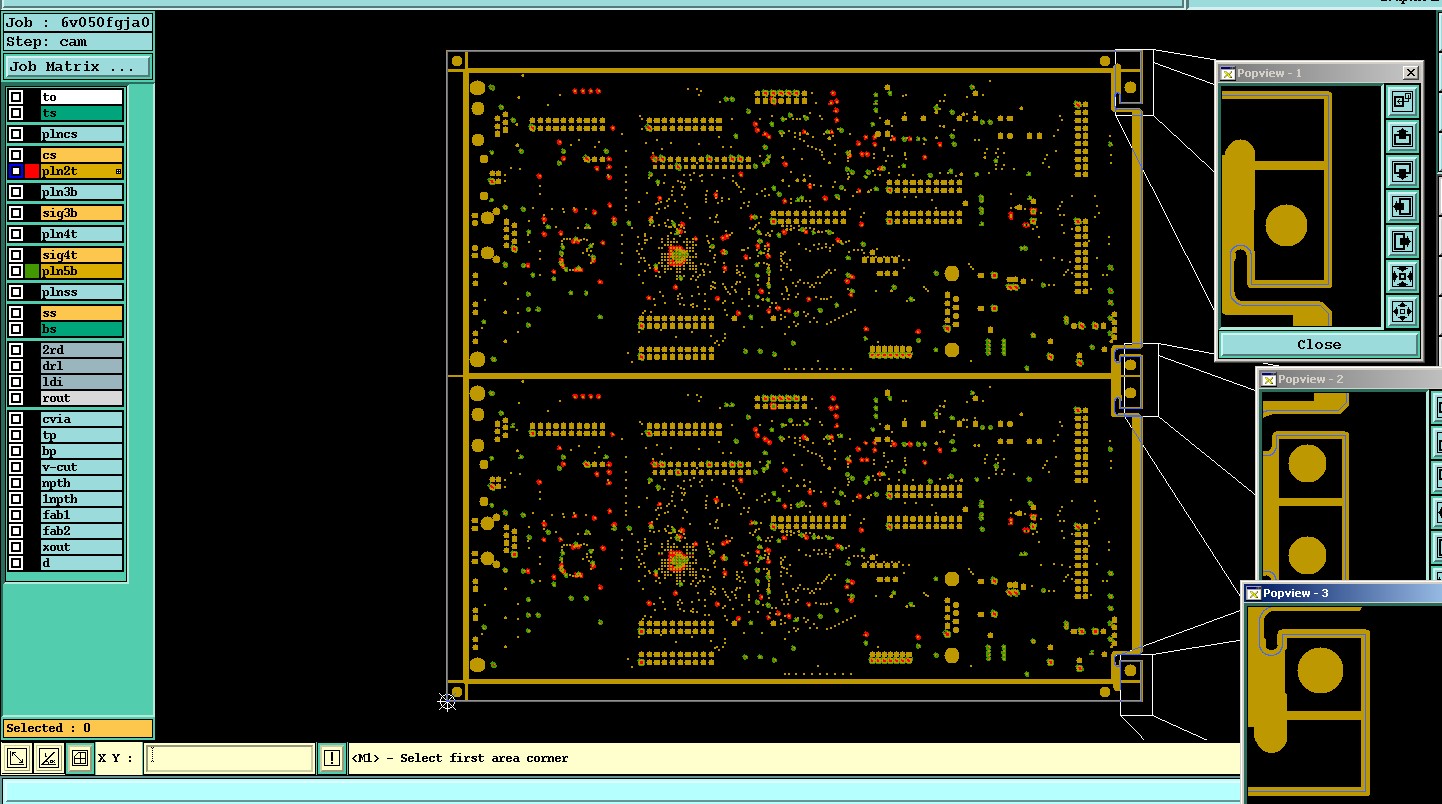The image size is (1442, 804).
Task: Click the small marker on pln2t layer row
Action: click(118, 172)
